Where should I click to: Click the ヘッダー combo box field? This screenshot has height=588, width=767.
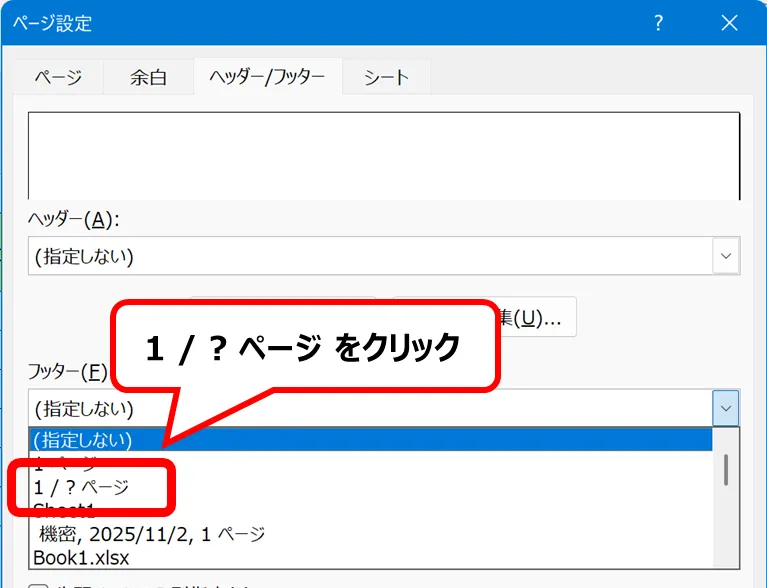click(x=370, y=256)
